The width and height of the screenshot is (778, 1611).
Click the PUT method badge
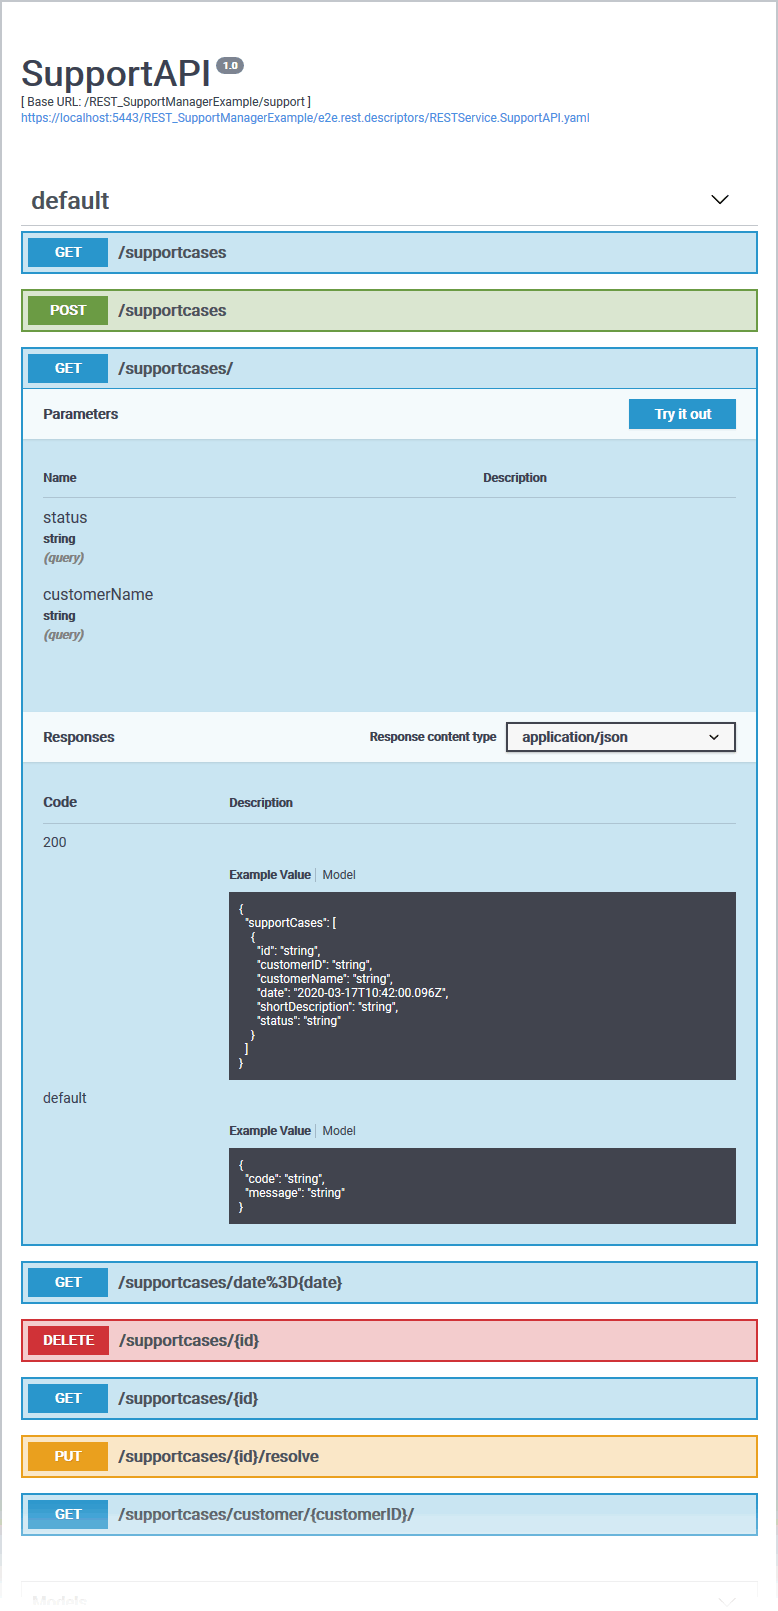67,1457
